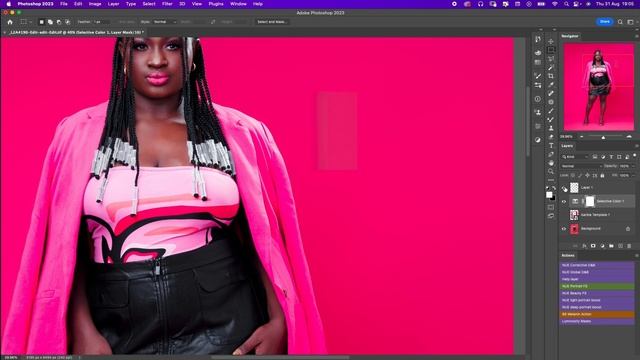
Task: Open Layers panel menu
Action: coord(636,146)
